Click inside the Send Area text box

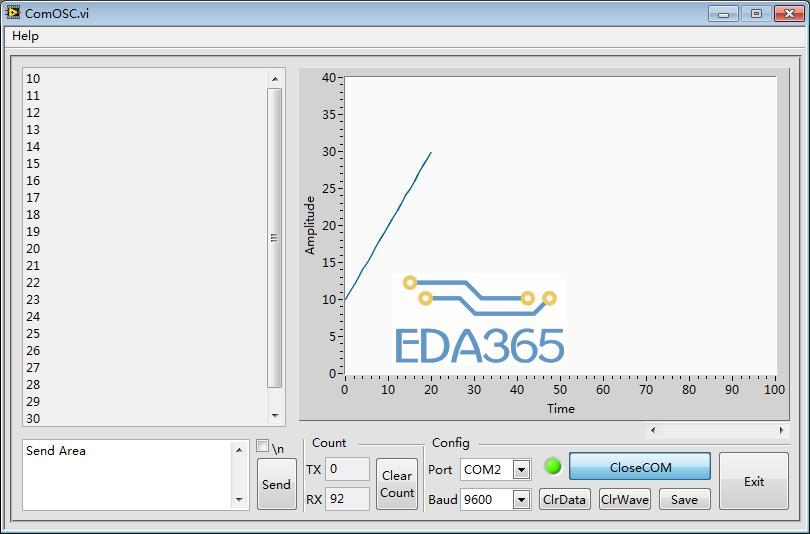(x=127, y=475)
